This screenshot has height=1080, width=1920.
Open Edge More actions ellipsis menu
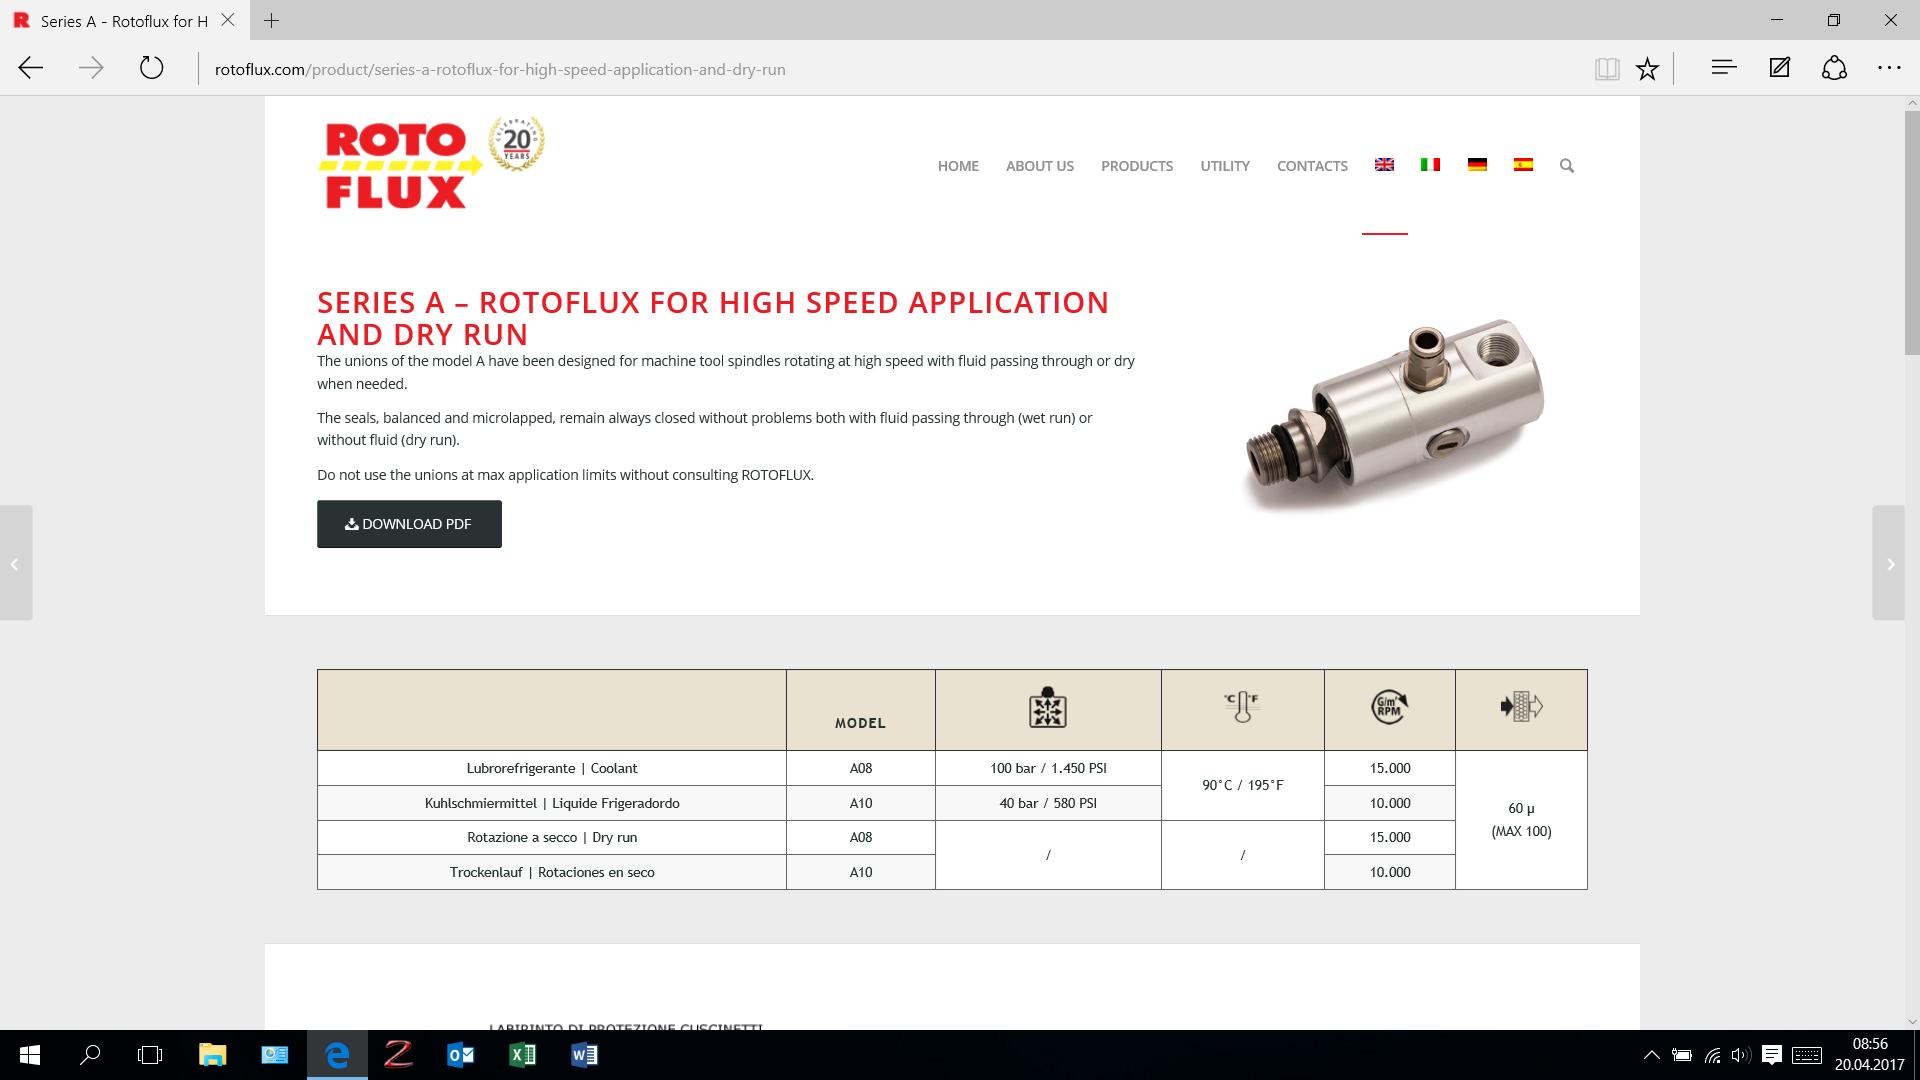(x=1889, y=67)
